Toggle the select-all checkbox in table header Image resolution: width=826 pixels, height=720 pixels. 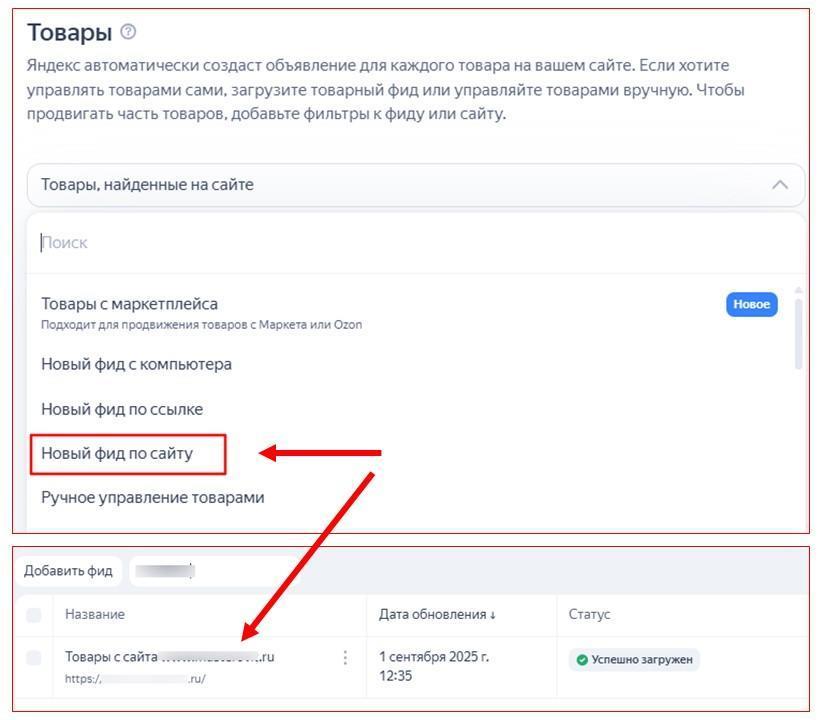point(34,615)
